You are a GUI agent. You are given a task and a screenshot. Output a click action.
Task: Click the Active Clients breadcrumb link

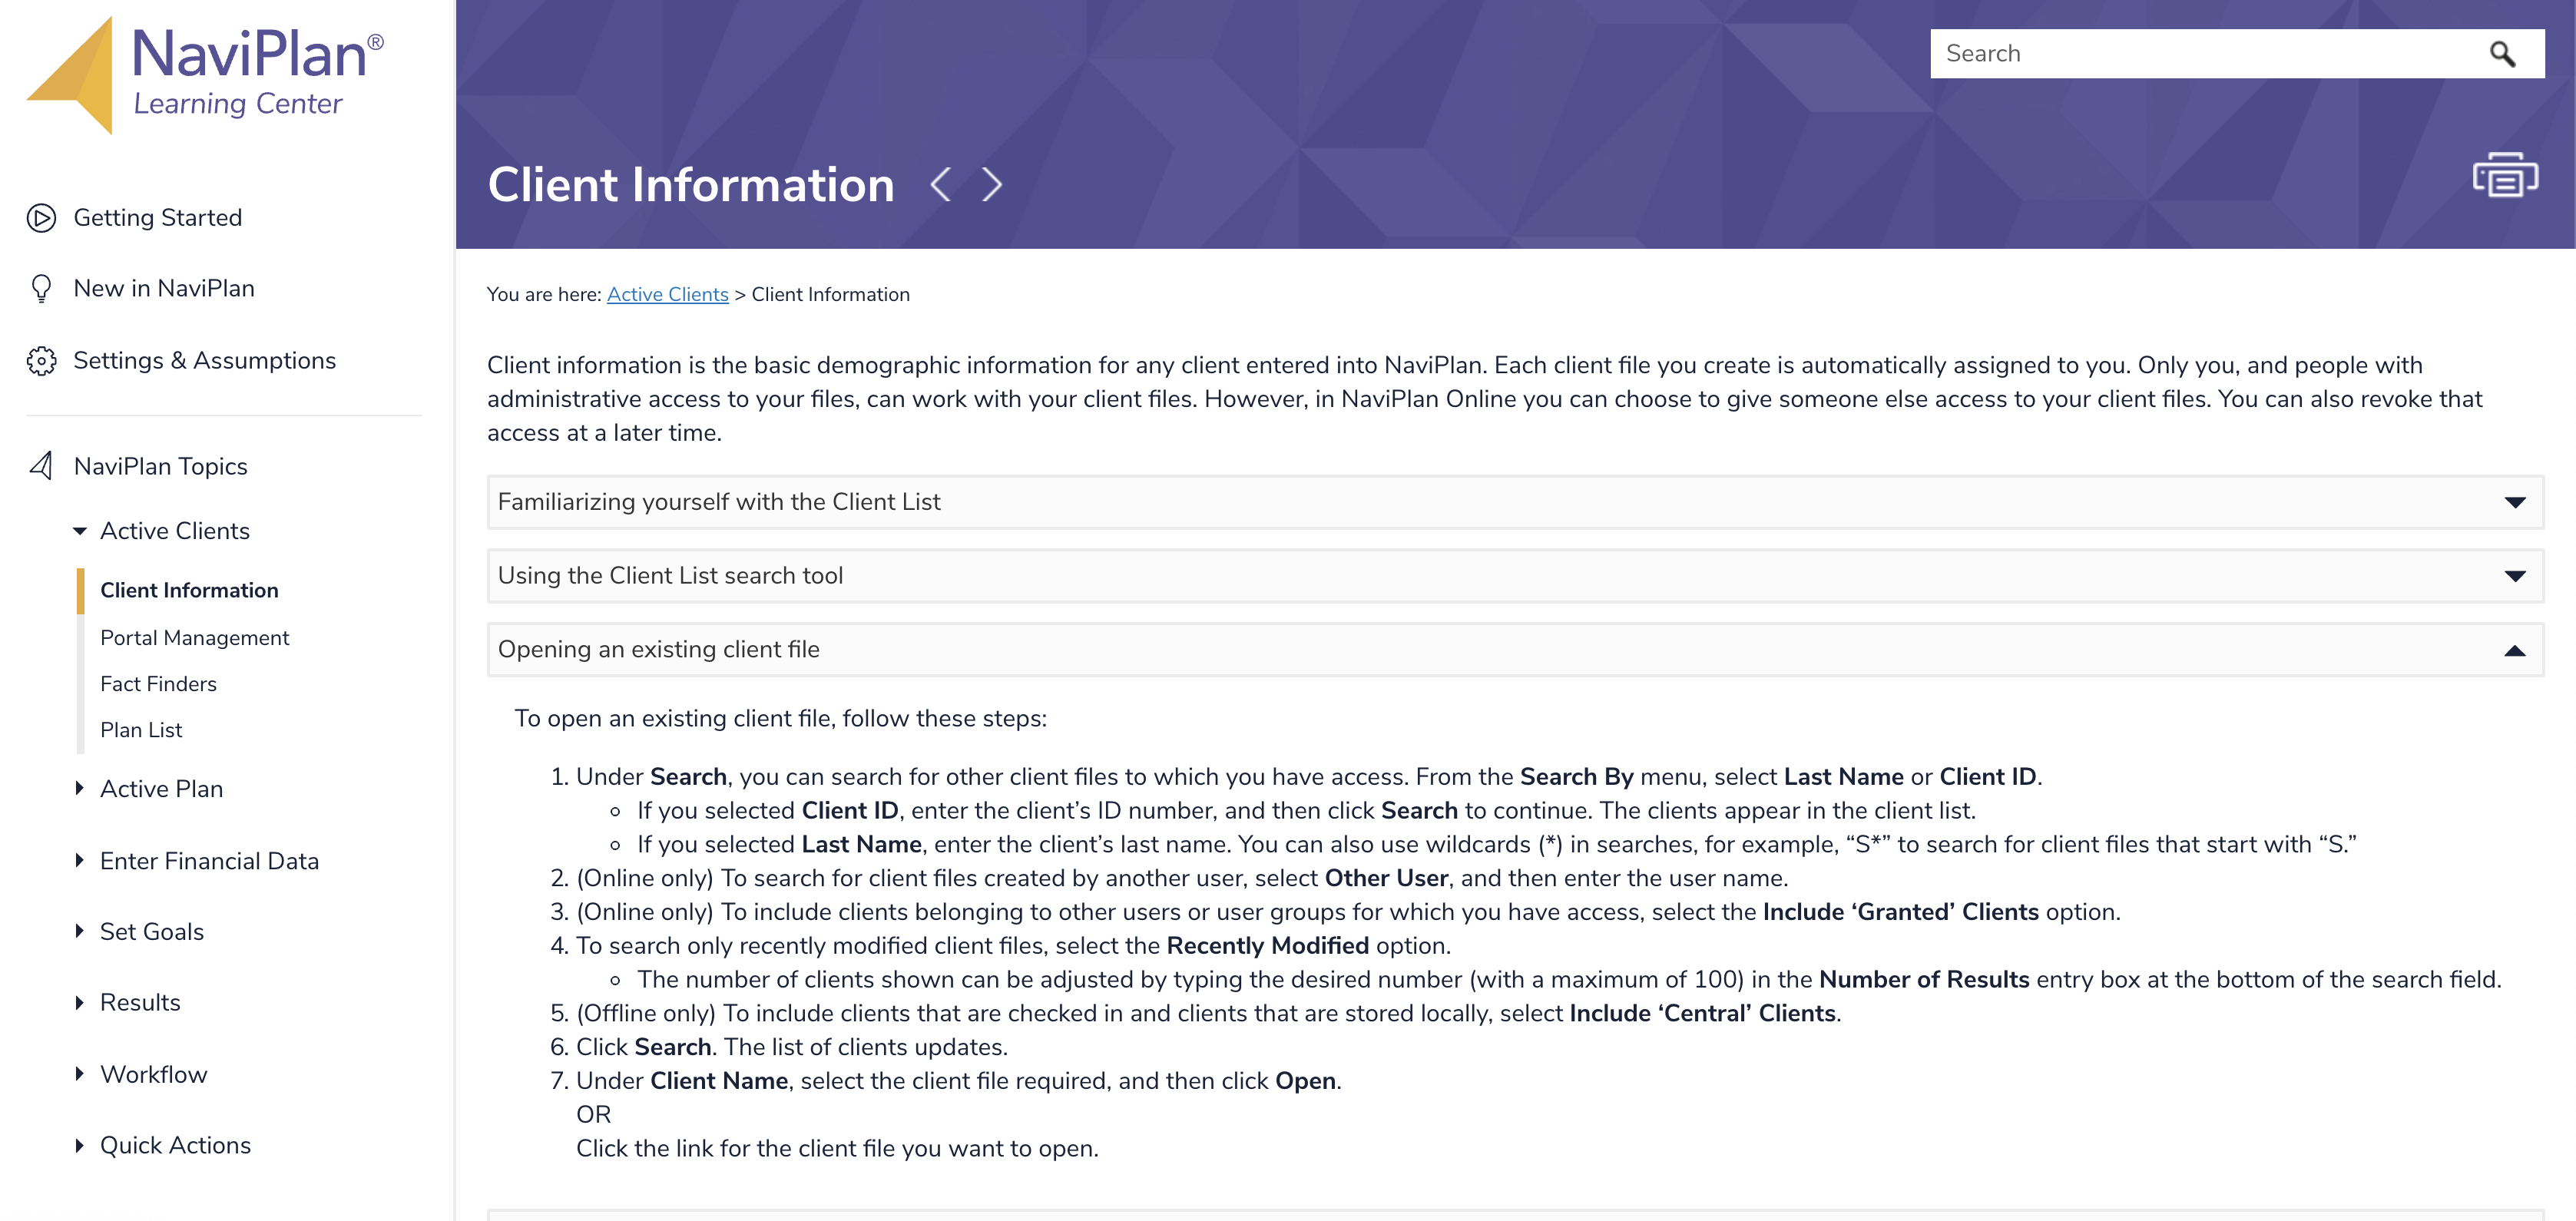667,295
